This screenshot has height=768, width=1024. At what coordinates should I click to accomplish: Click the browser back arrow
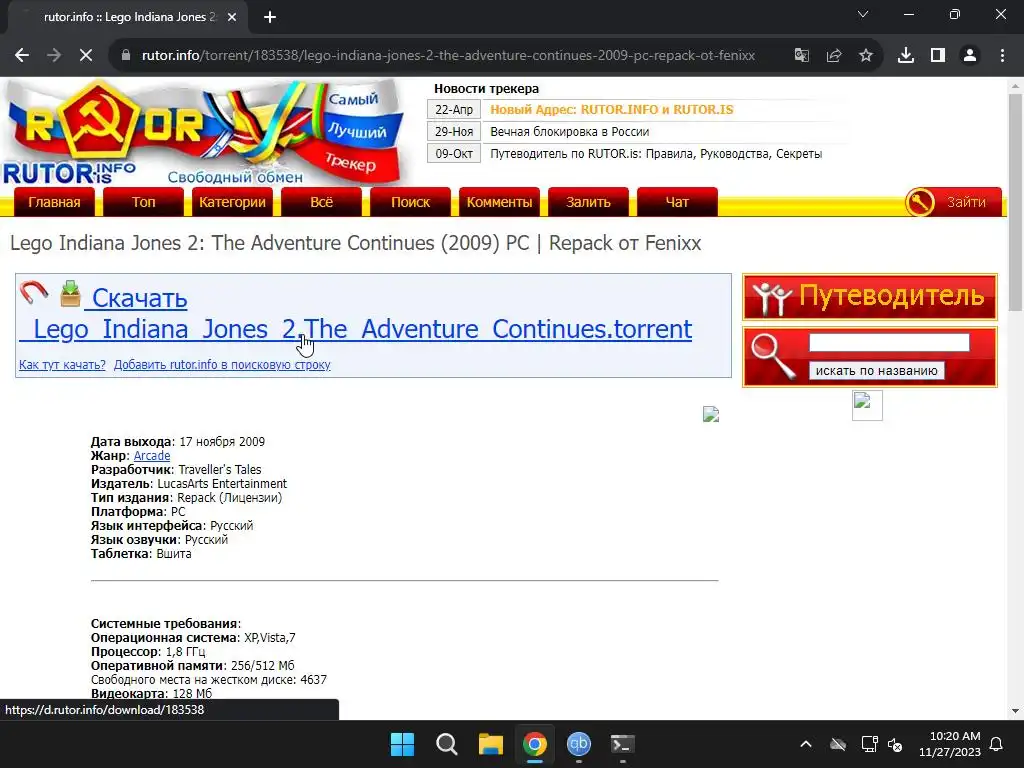22,56
